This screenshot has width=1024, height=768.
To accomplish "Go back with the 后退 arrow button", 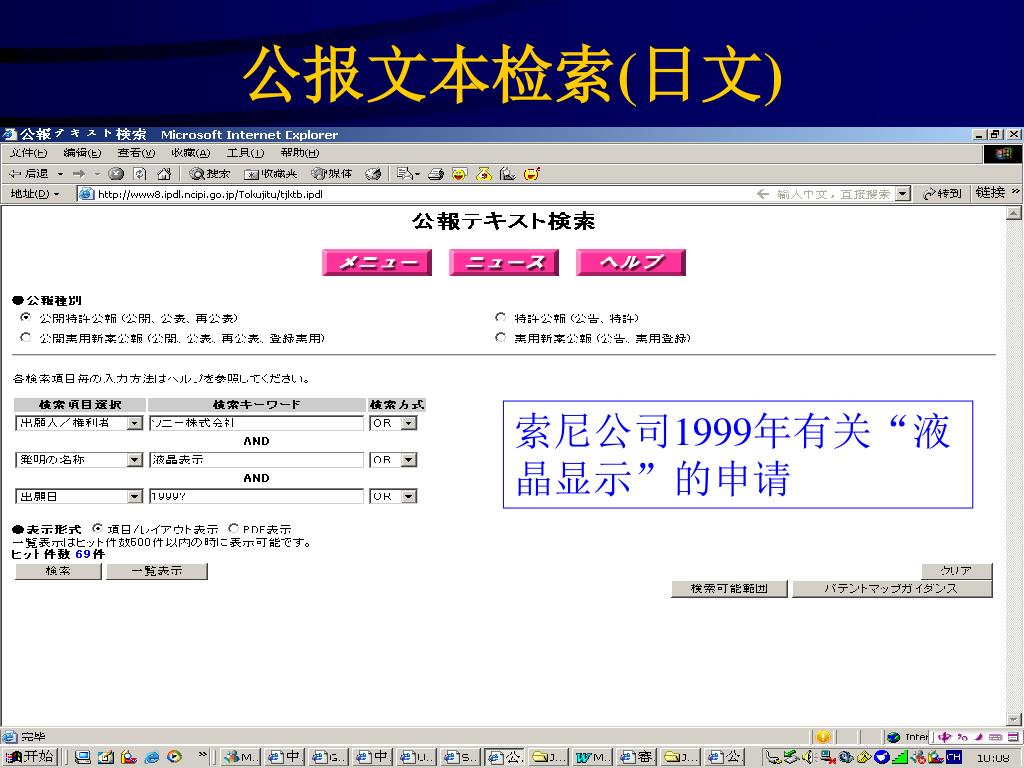I will tap(29, 174).
